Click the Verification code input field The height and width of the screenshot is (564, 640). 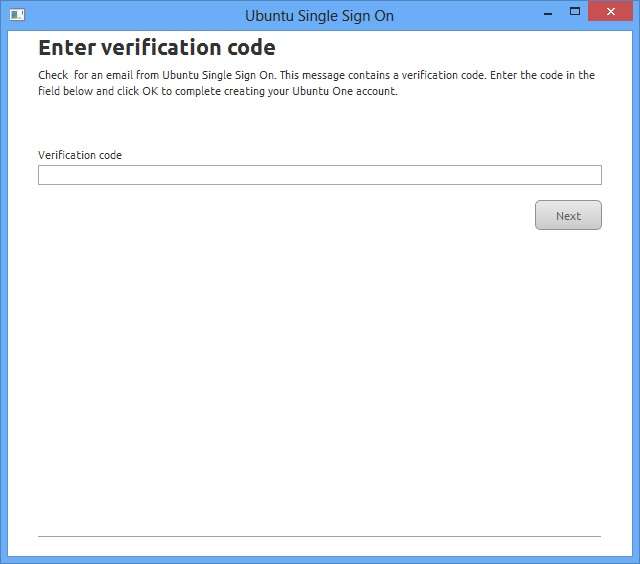coord(320,175)
